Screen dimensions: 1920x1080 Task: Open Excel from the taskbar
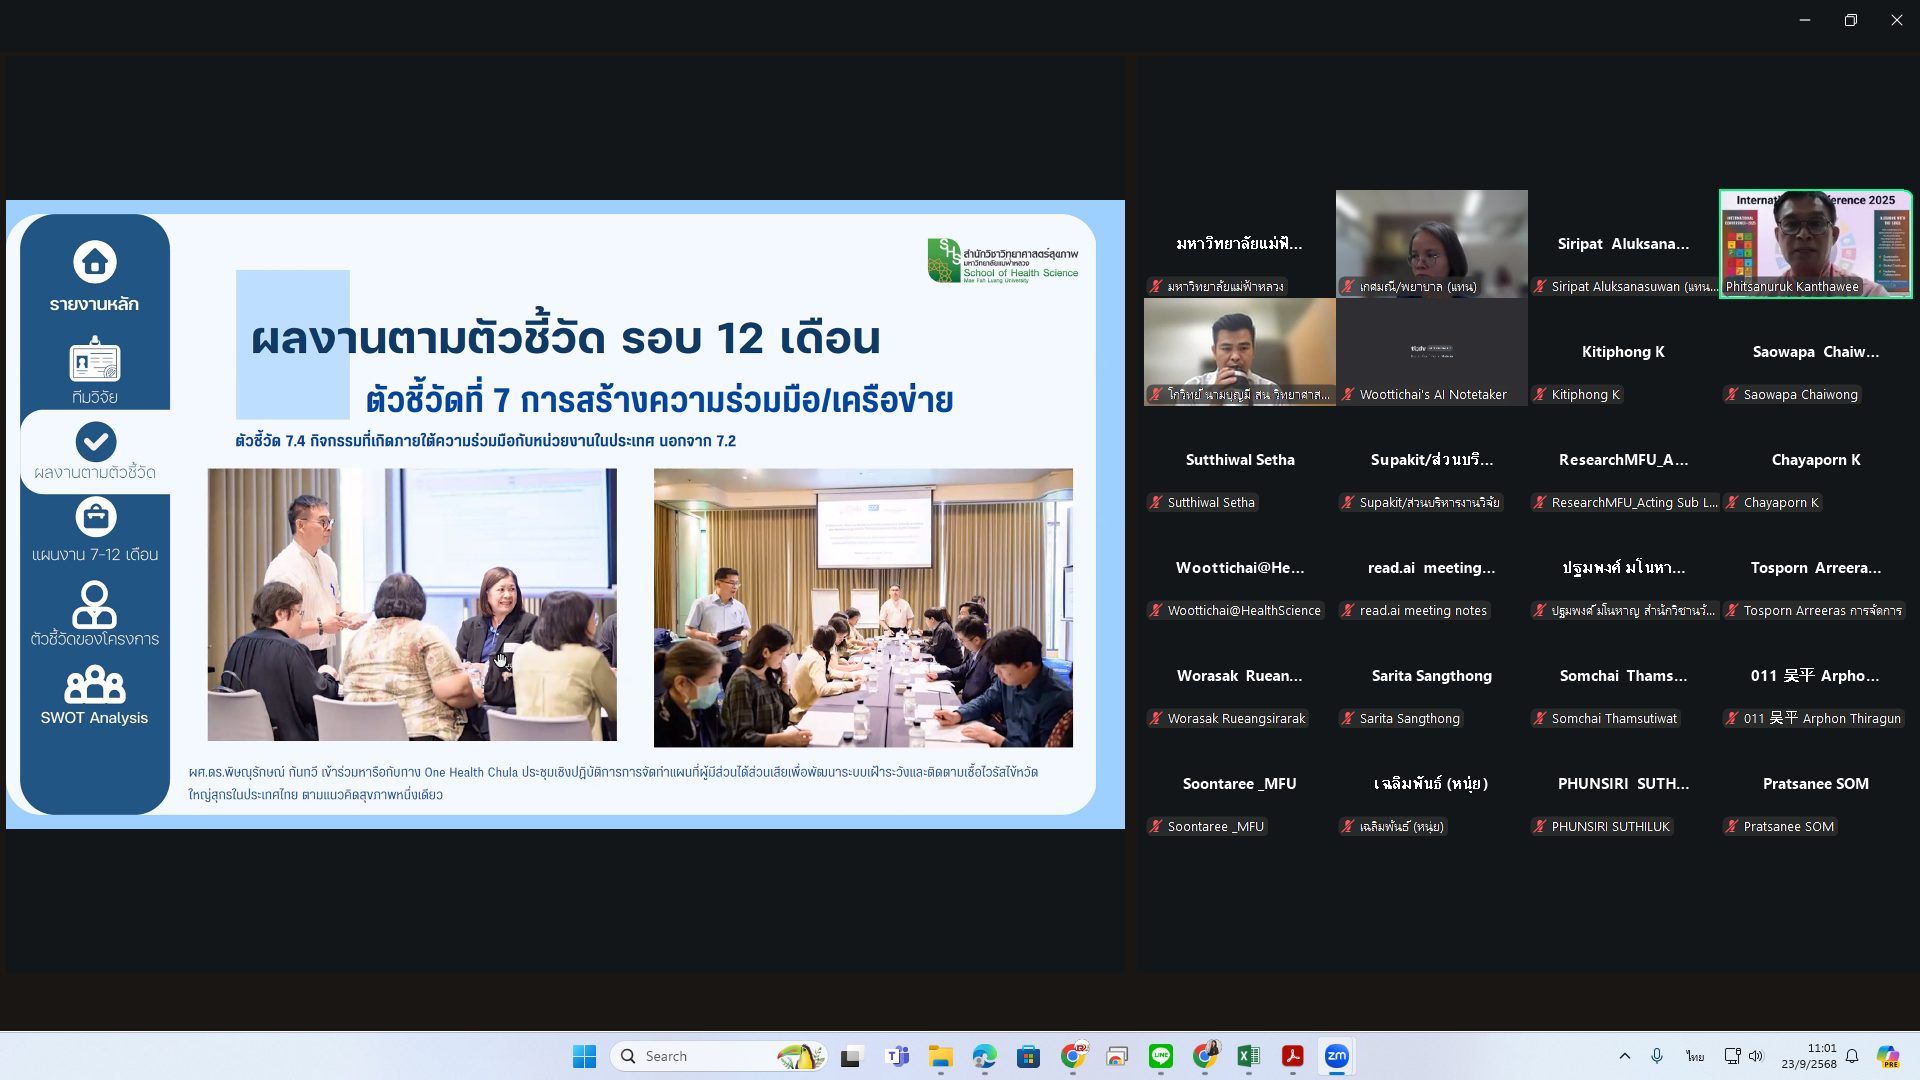pos(1248,1056)
